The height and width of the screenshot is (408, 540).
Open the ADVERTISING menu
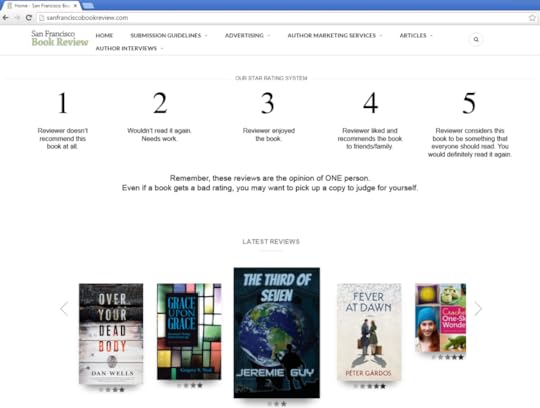[x=244, y=35]
